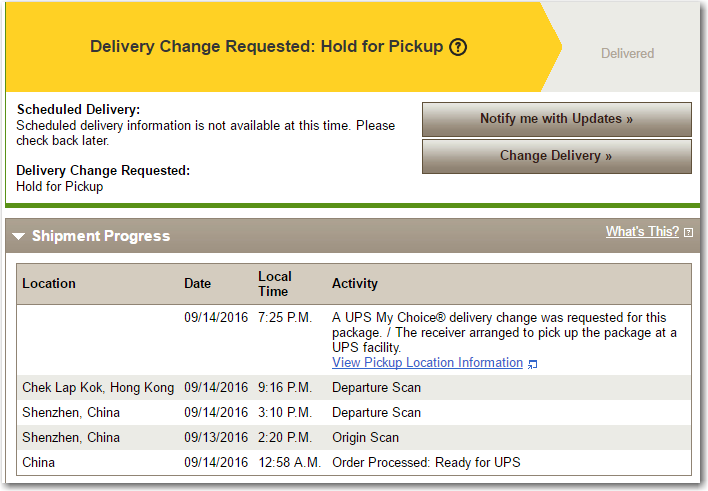Click the Activity column header
This screenshot has width=708, height=491.
pyautogui.click(x=354, y=284)
